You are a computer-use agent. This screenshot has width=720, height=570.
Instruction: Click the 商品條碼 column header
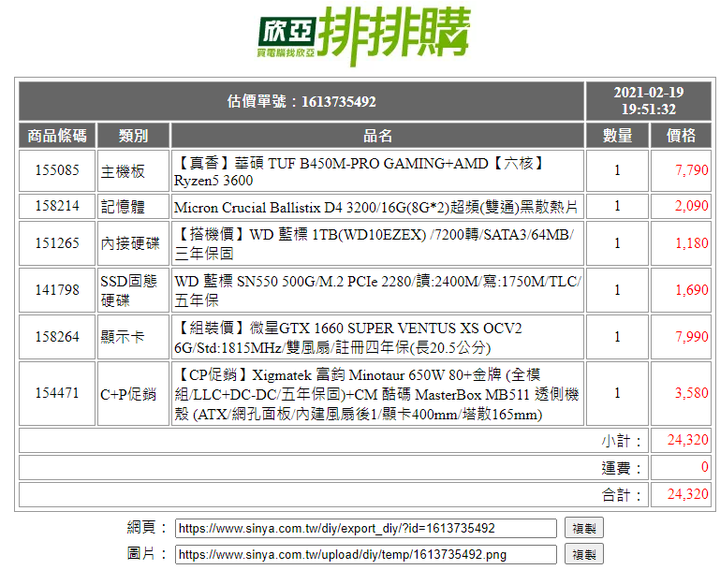coord(57,135)
